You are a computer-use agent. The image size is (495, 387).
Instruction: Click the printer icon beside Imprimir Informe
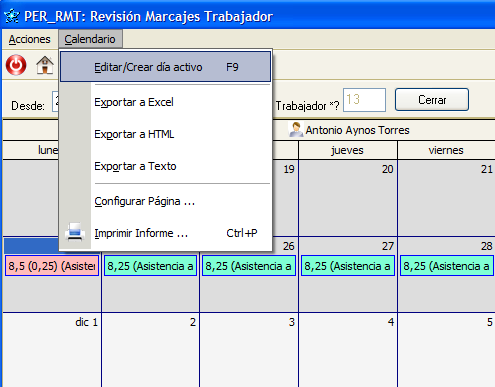click(x=75, y=232)
